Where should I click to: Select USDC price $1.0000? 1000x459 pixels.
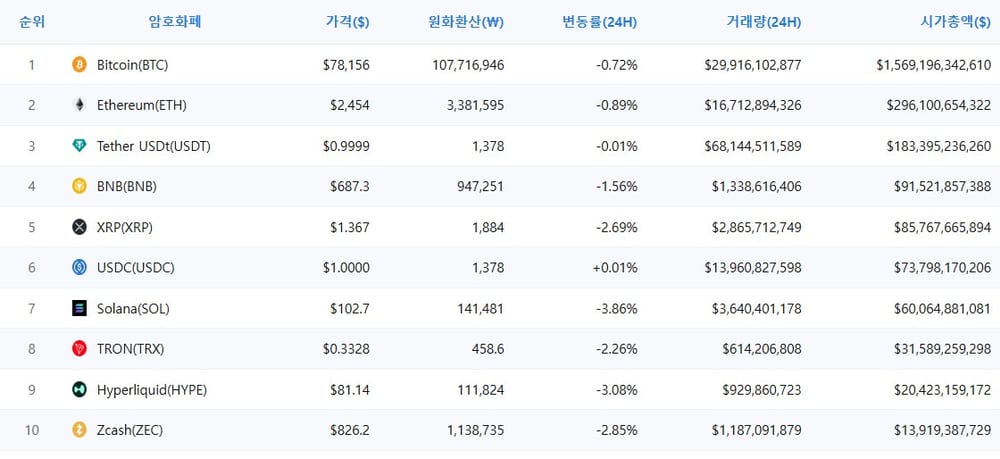[x=346, y=268]
